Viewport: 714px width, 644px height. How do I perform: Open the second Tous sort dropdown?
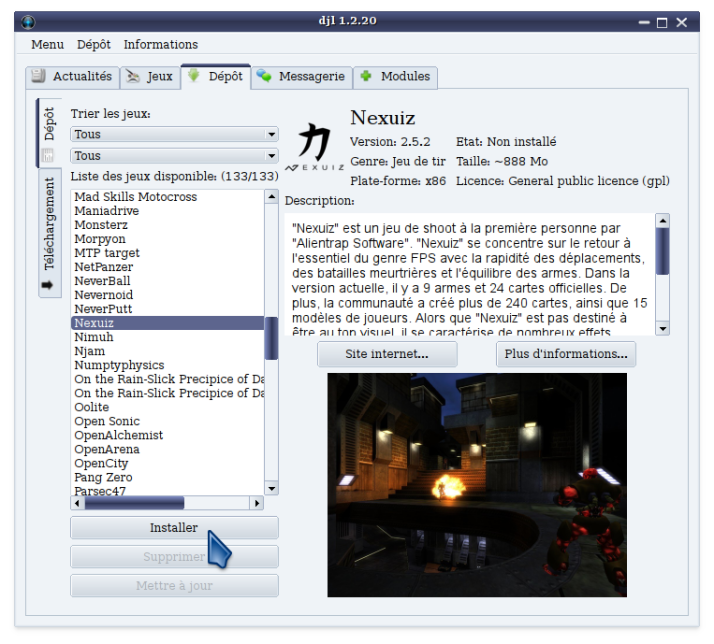pyautogui.click(x=174, y=156)
